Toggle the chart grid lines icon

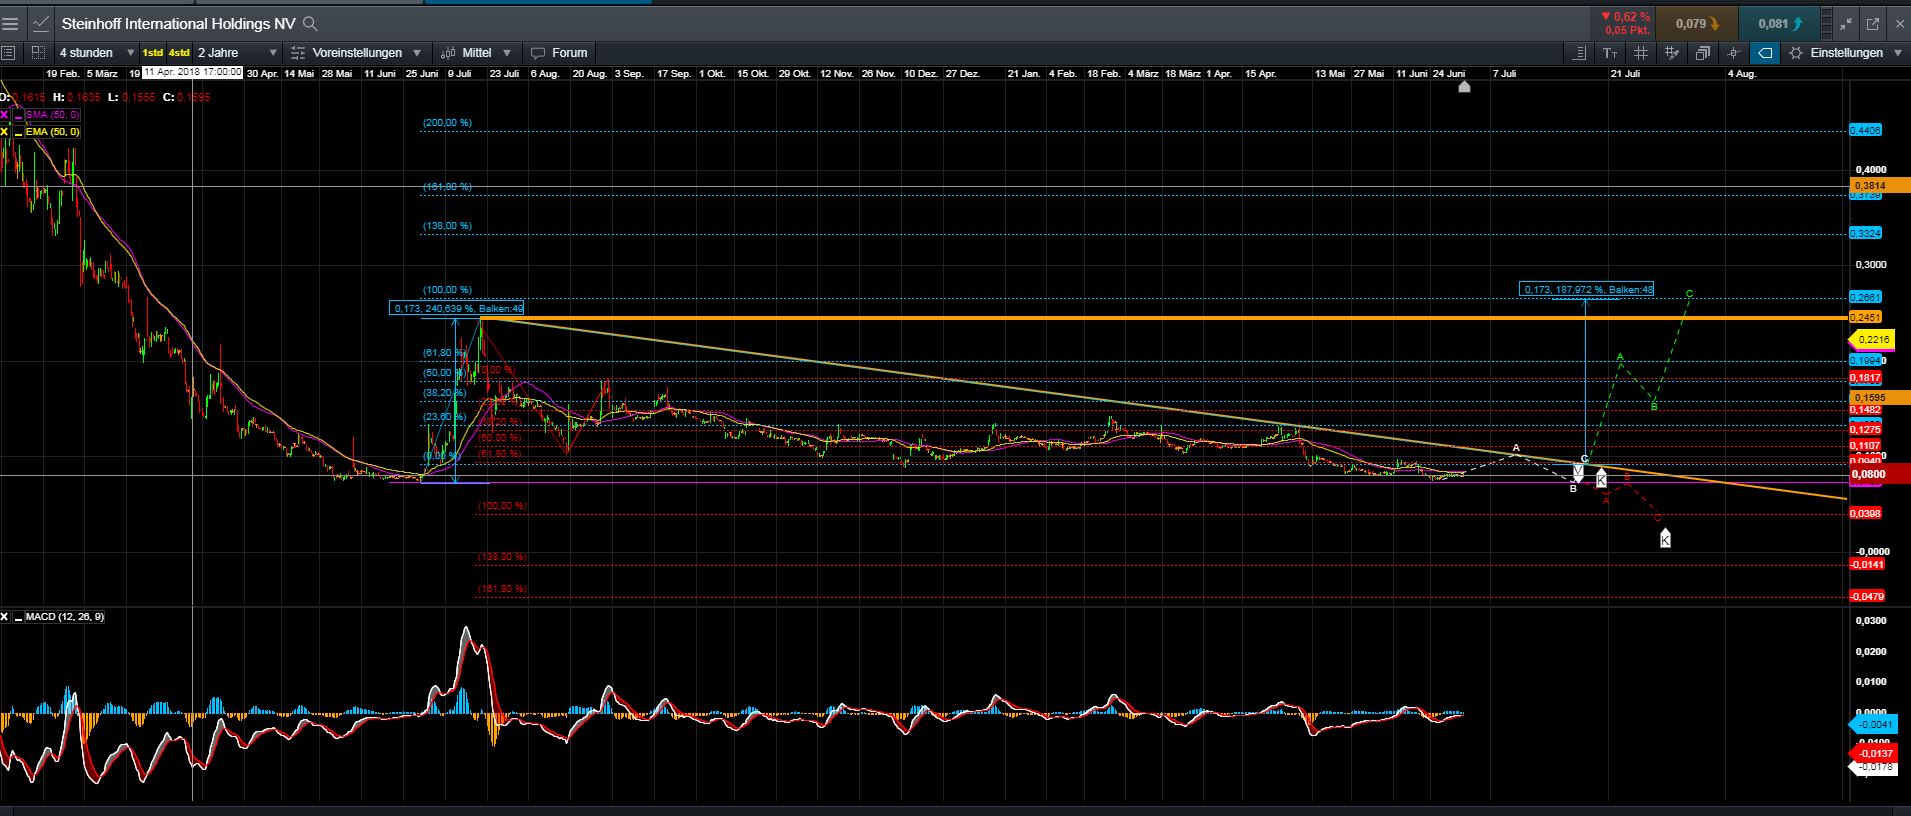point(1641,53)
